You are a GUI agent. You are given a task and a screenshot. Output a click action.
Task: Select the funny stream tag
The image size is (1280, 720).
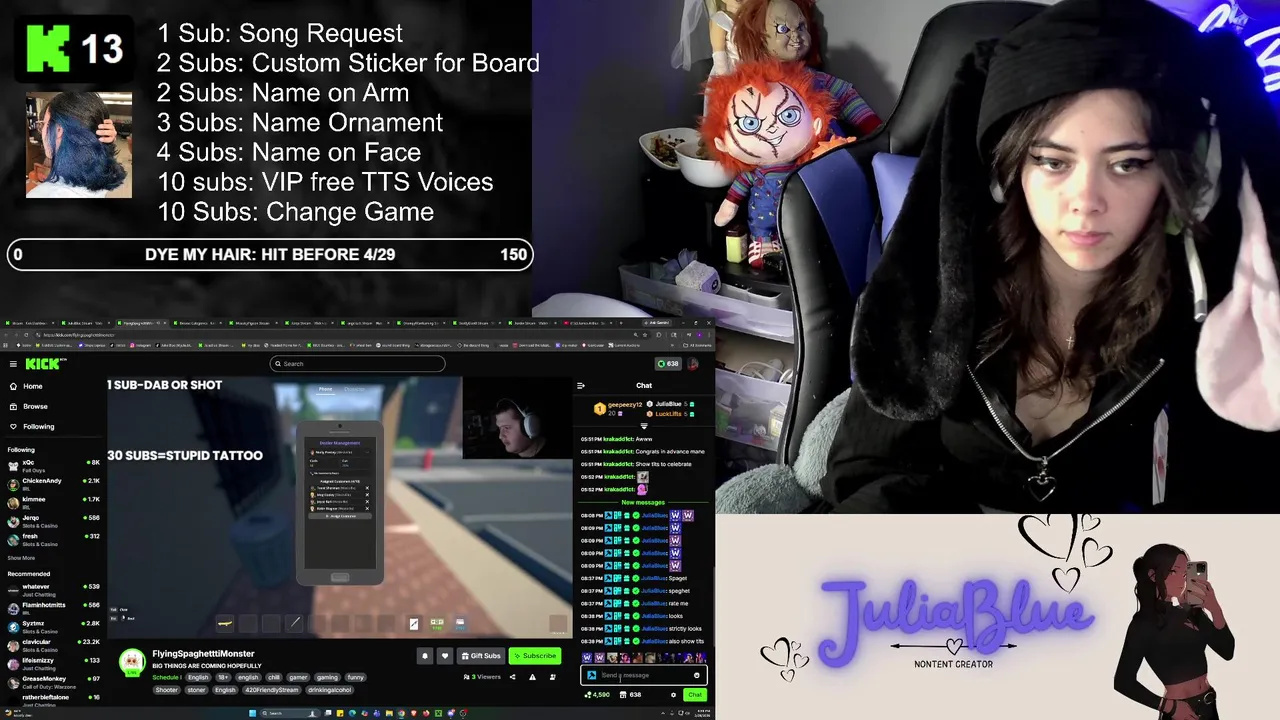[355, 677]
